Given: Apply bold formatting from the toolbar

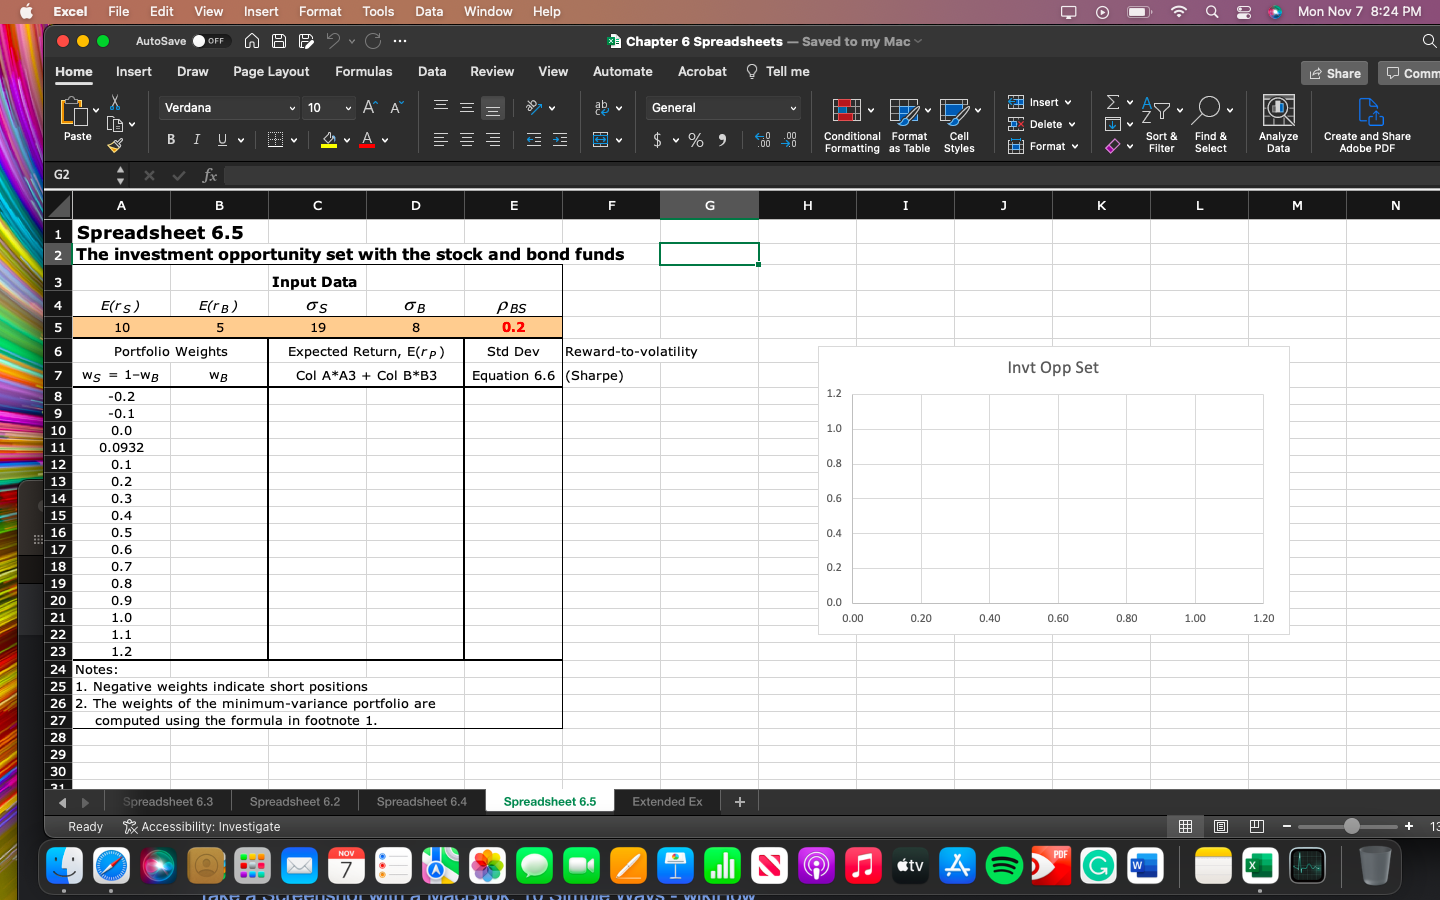Looking at the screenshot, I should pos(170,139).
